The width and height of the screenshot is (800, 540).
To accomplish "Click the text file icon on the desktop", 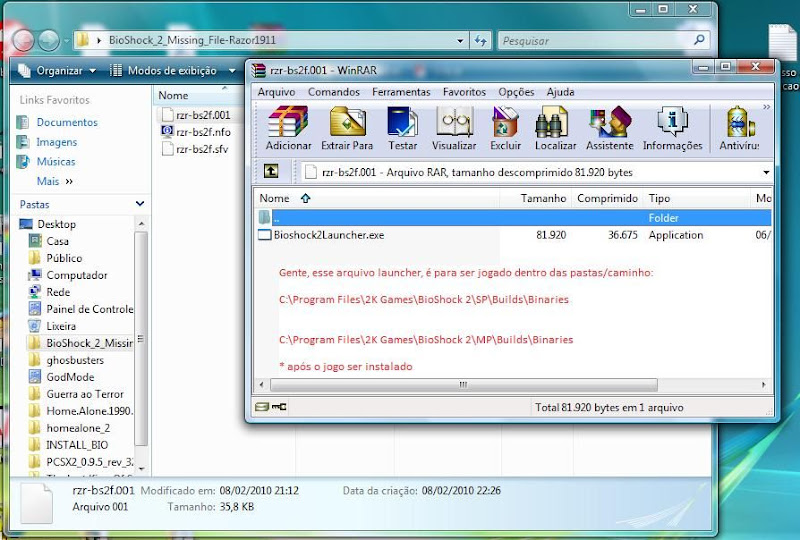I will 783,43.
